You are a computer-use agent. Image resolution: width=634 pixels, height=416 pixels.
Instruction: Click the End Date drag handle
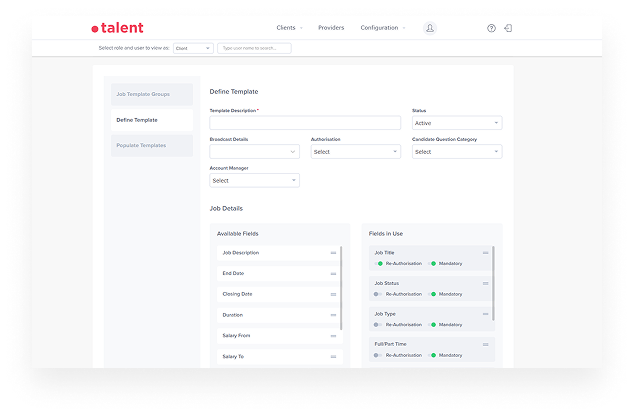point(333,273)
